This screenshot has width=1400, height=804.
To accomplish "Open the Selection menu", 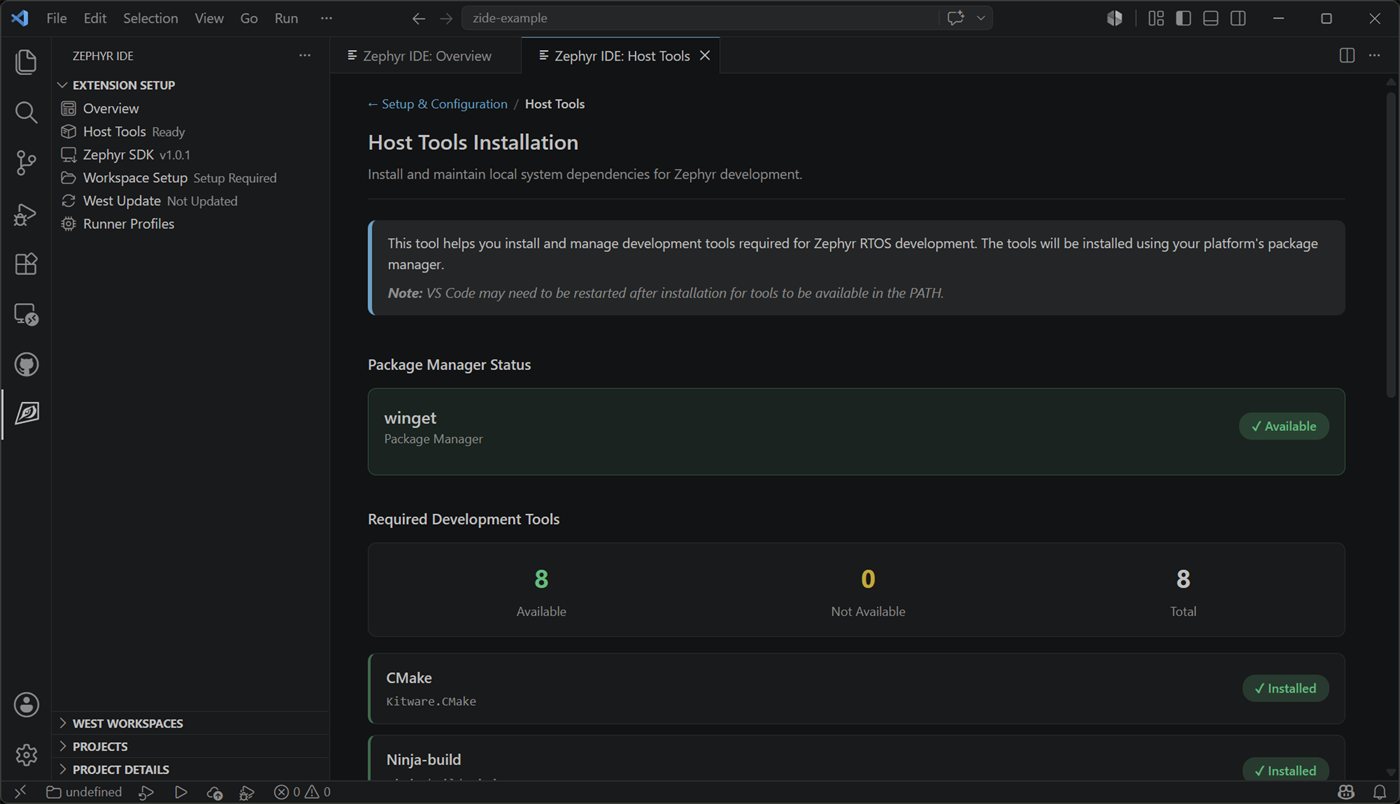I will (151, 18).
